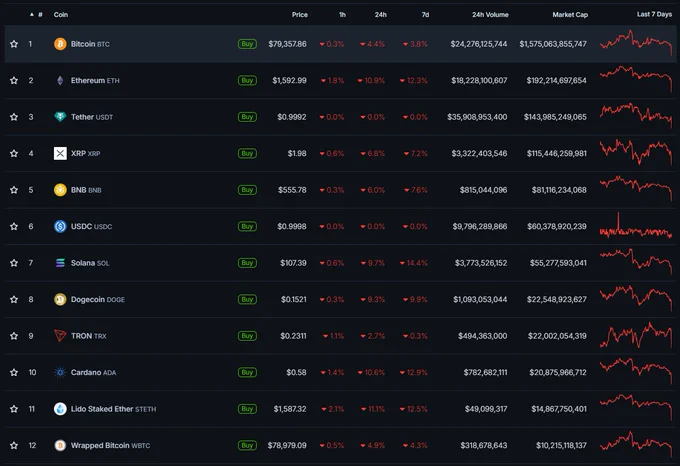Open TRON's 7-day sparkline chart
Viewport: 680px width, 466px height.
(x=636, y=335)
